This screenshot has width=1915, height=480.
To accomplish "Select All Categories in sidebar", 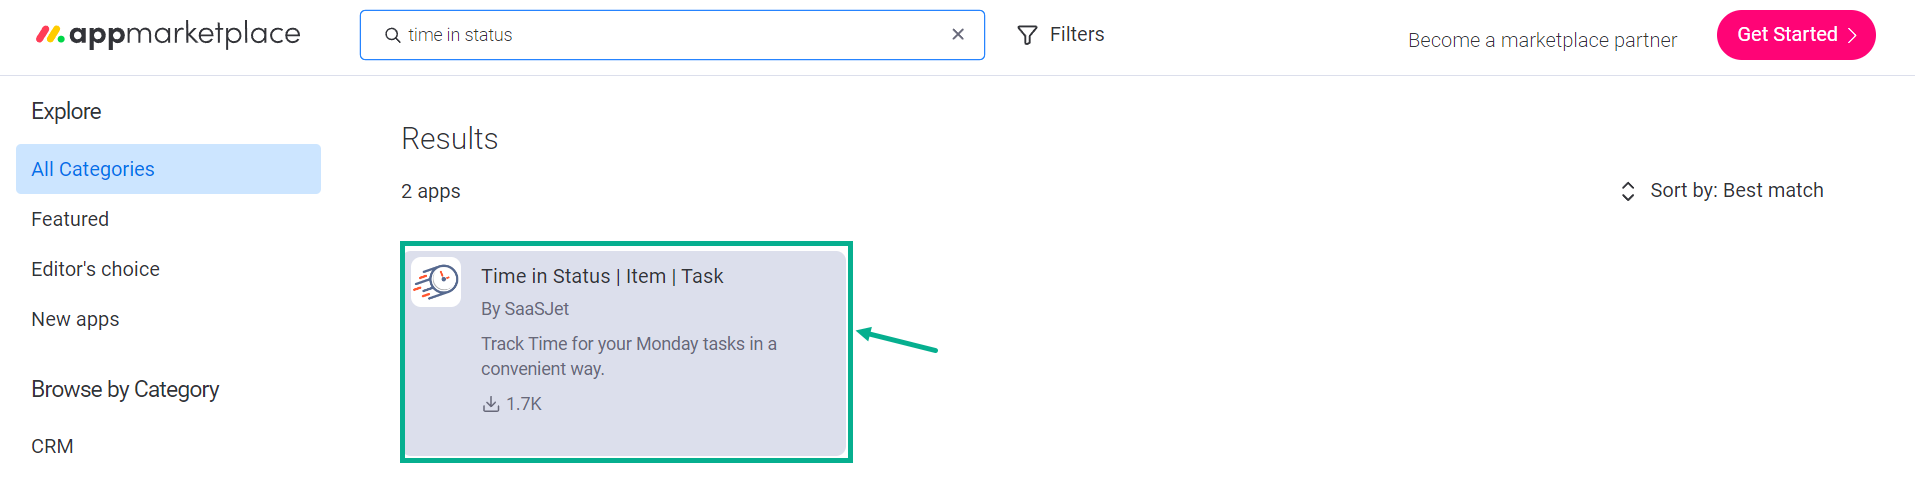I will (168, 169).
